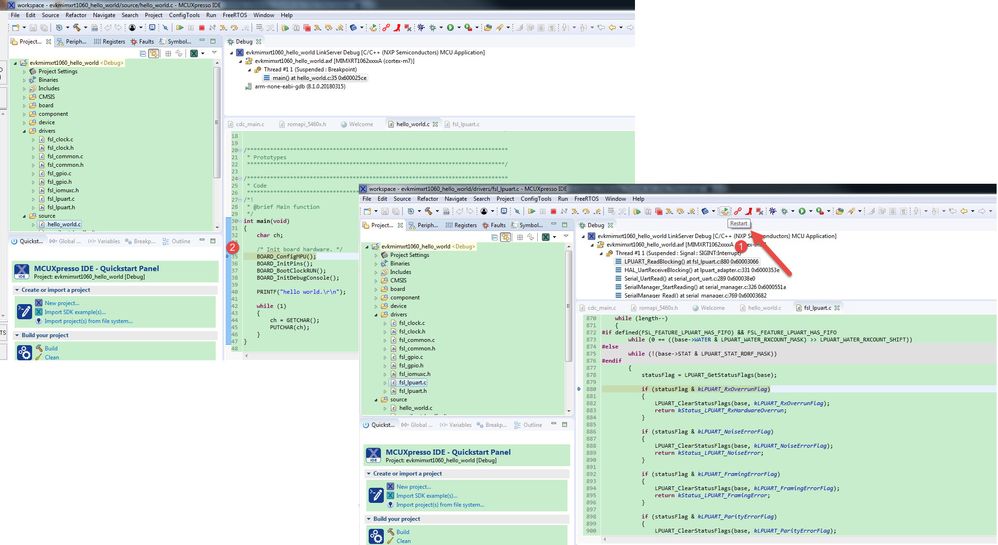Click hammer Build icon in back window toolbar

click(x=76, y=27)
